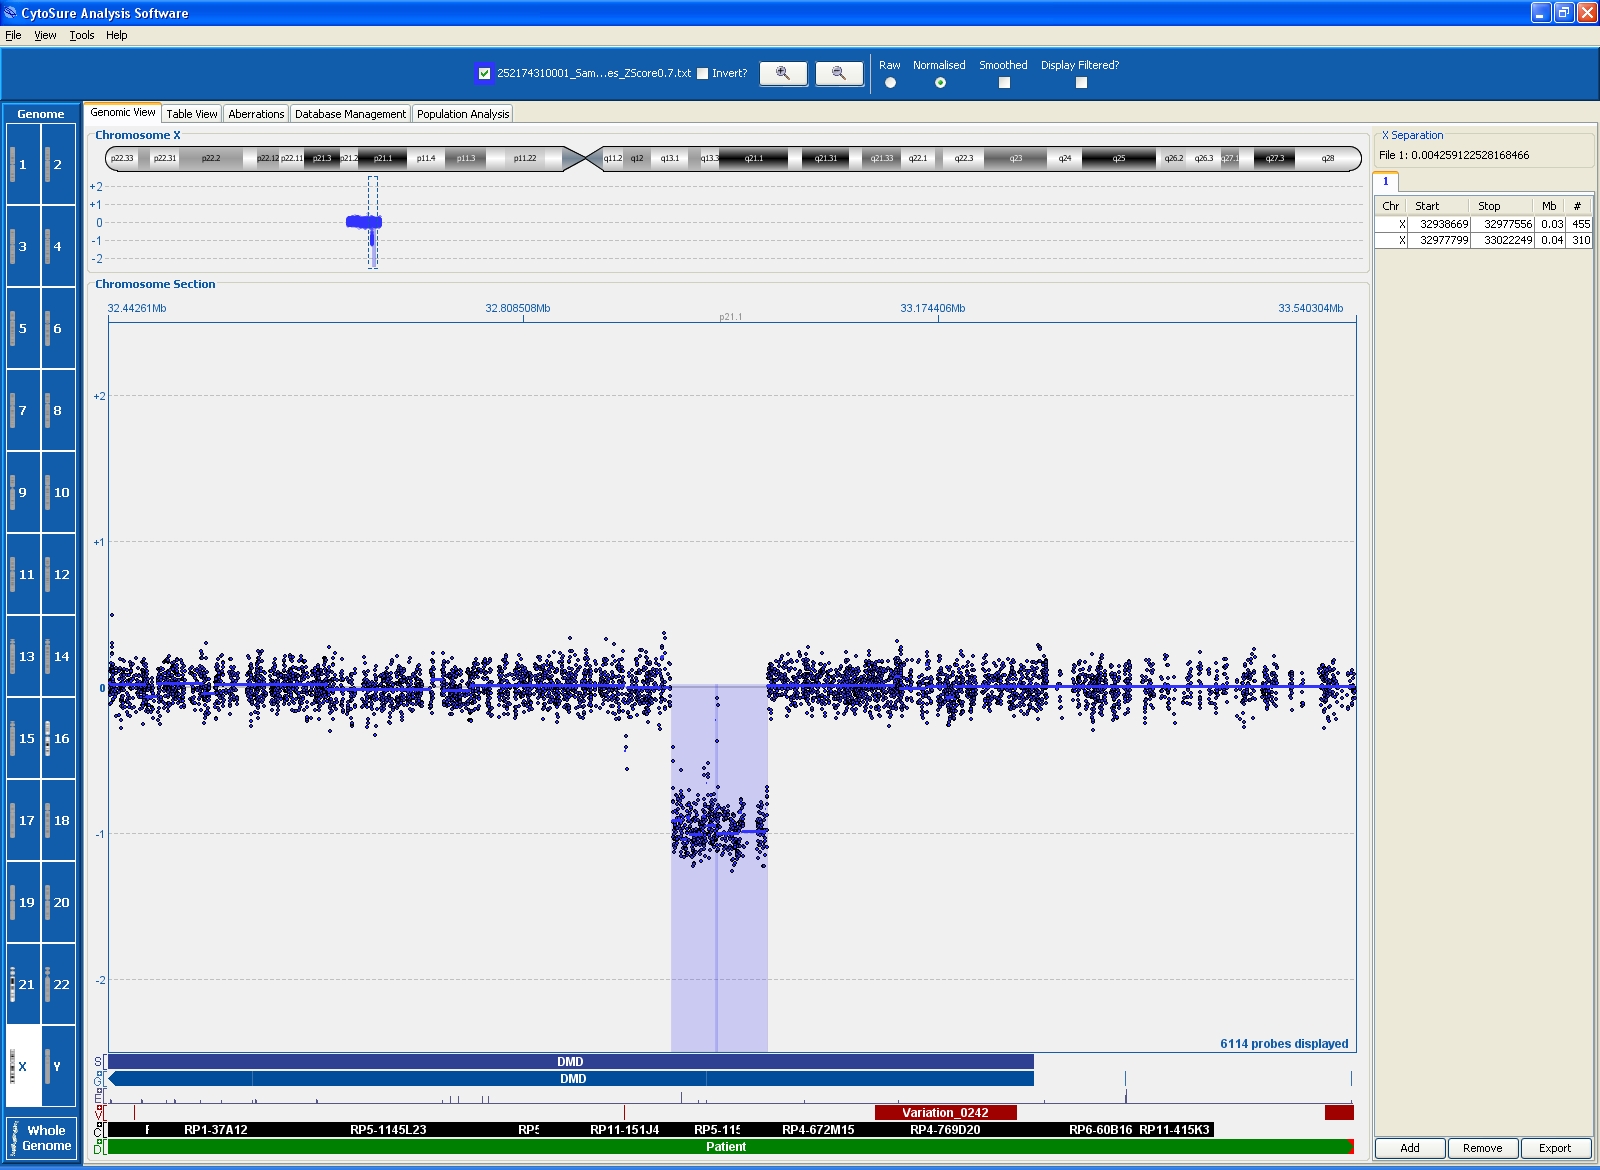Image resolution: width=1600 pixels, height=1170 pixels.
Task: Select chromosome 9 in Genome panel
Action: click(23, 492)
